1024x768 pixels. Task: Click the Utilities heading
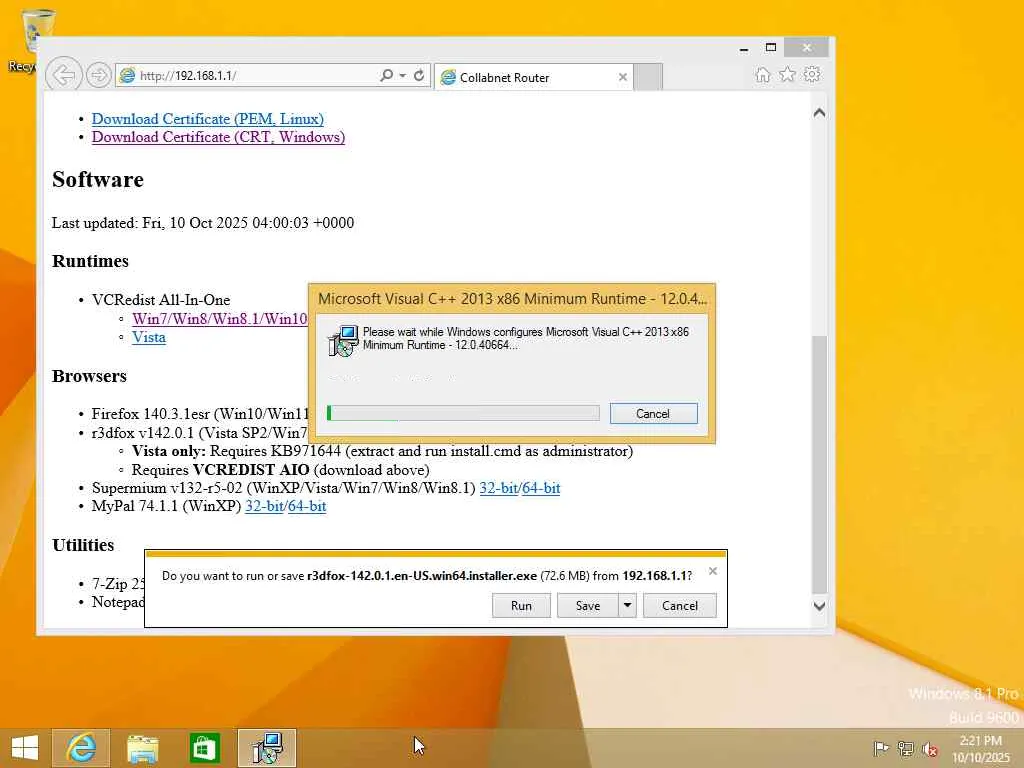[x=83, y=545]
